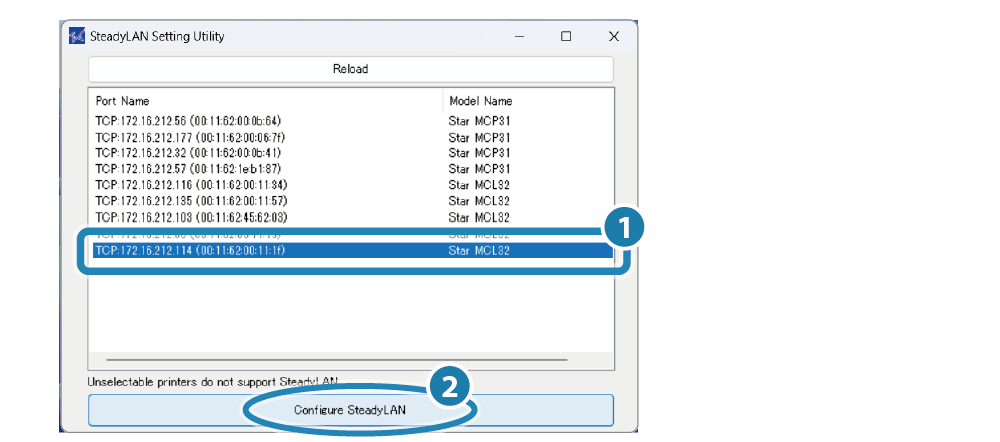
Task: Close the SteadyLAN Setting Utility window
Action: click(x=614, y=37)
